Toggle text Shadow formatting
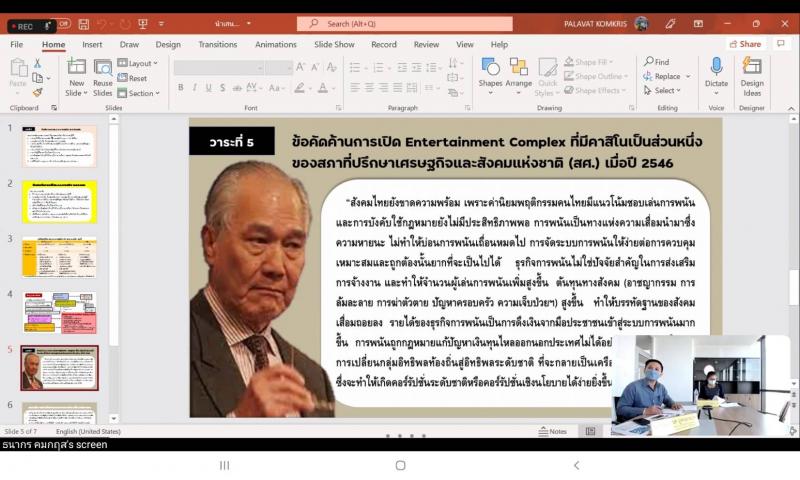 222,88
